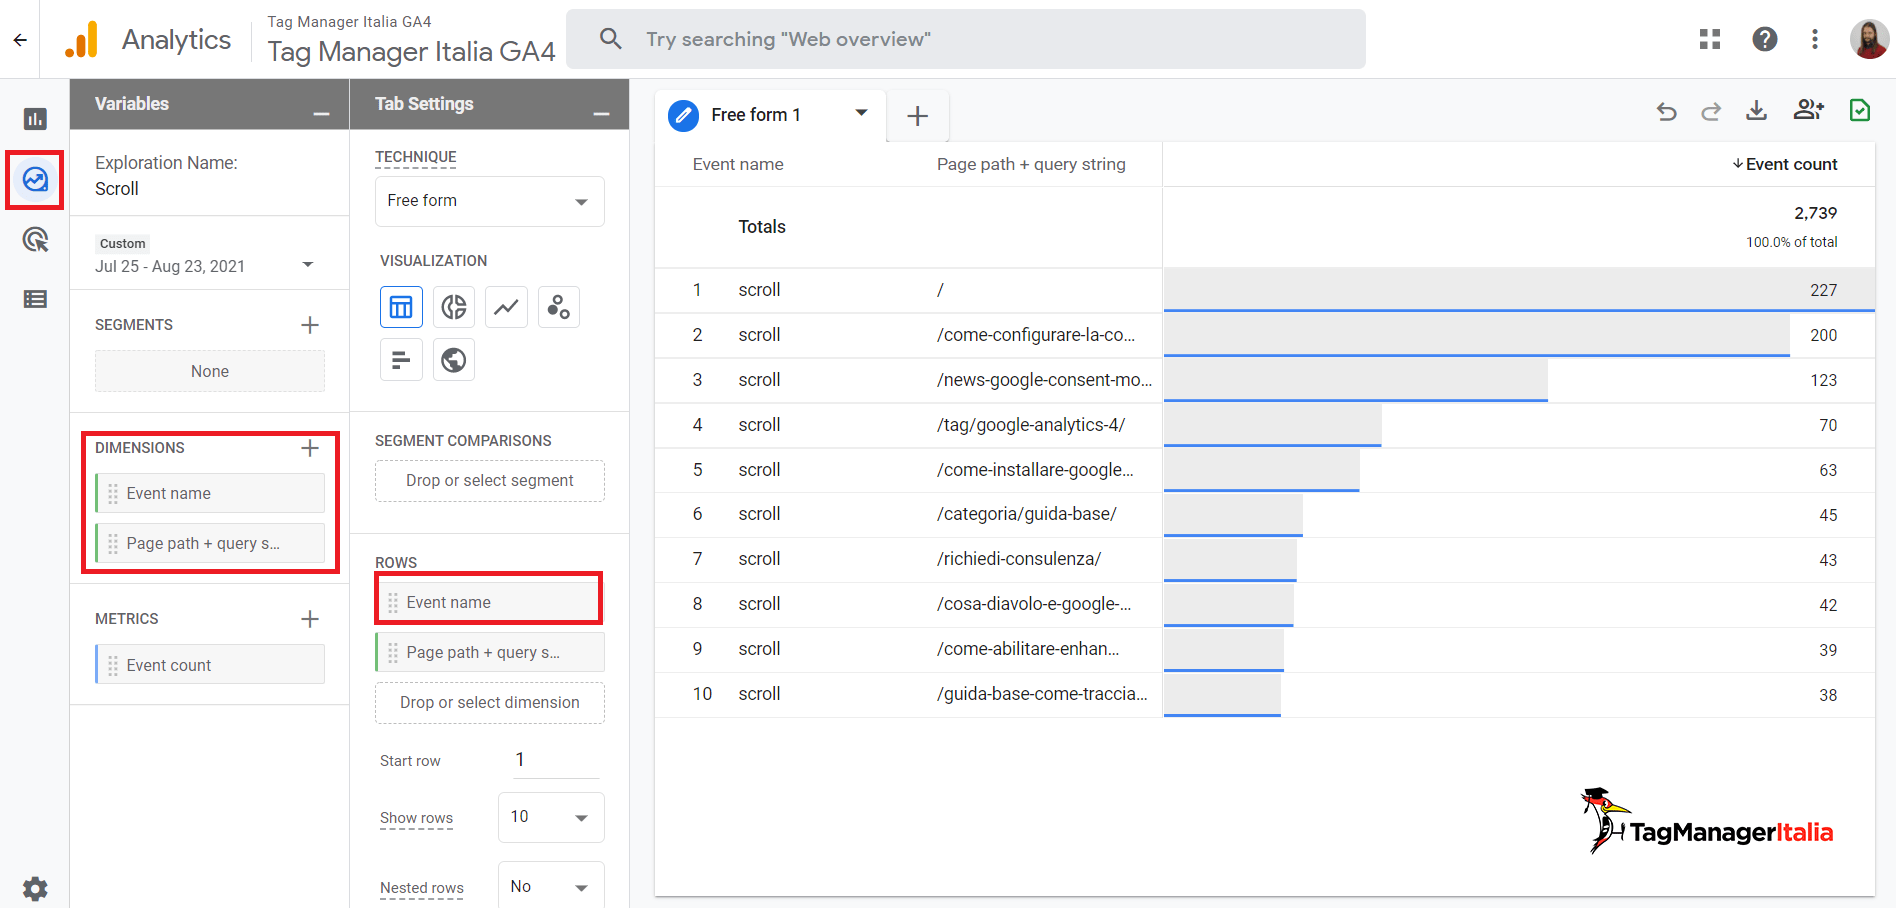The width and height of the screenshot is (1896, 908).
Task: Select the Free form 1 tab
Action: coord(756,115)
